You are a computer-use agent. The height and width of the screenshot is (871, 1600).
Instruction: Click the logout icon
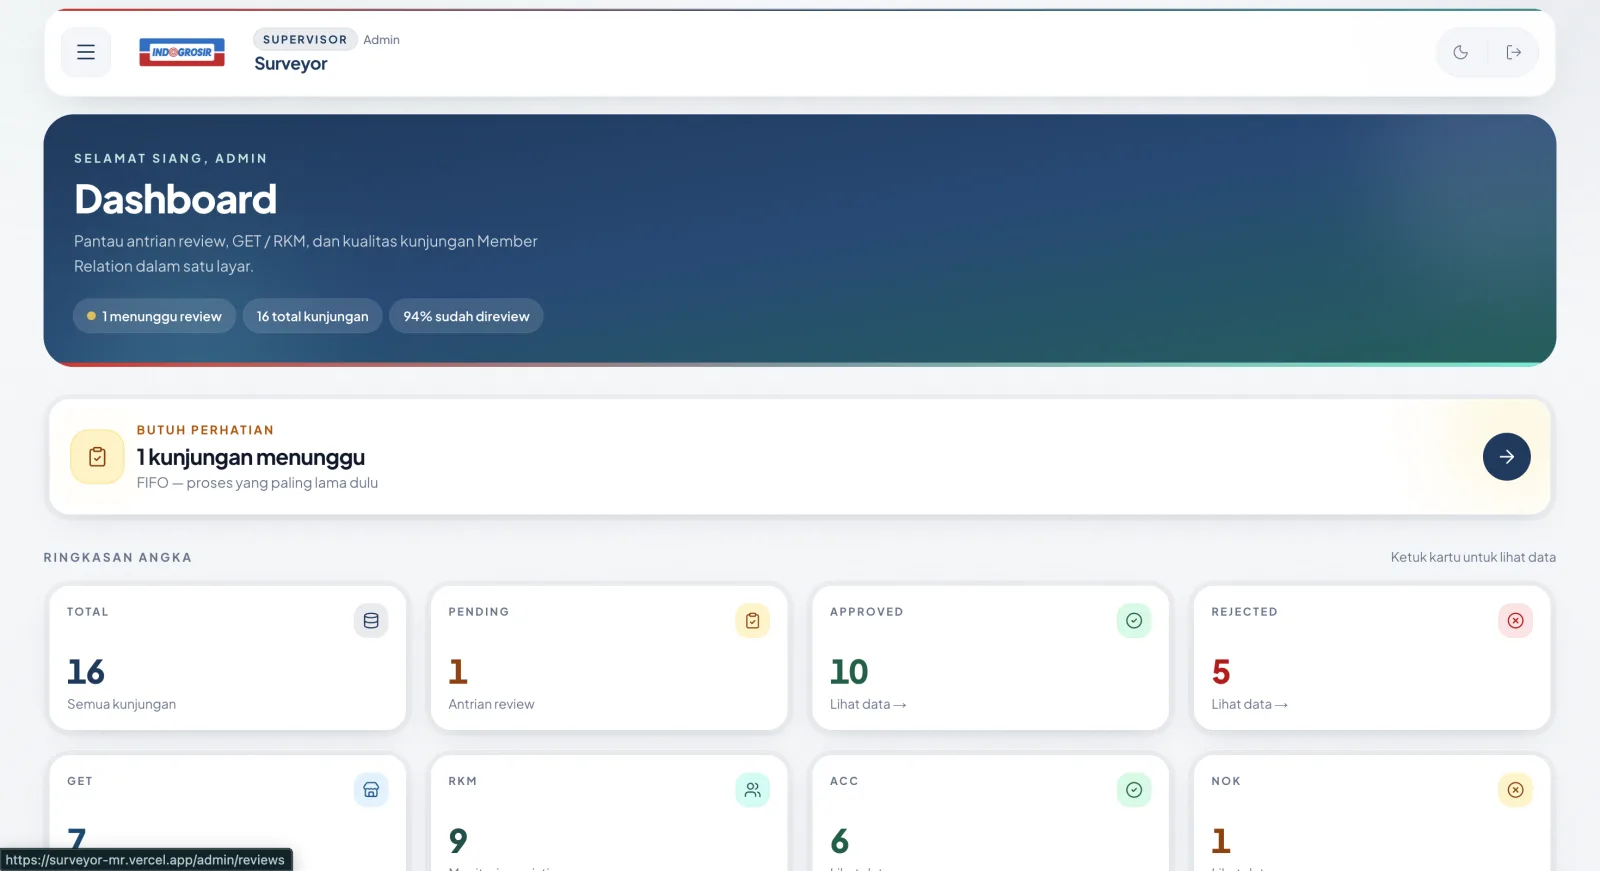pos(1514,52)
